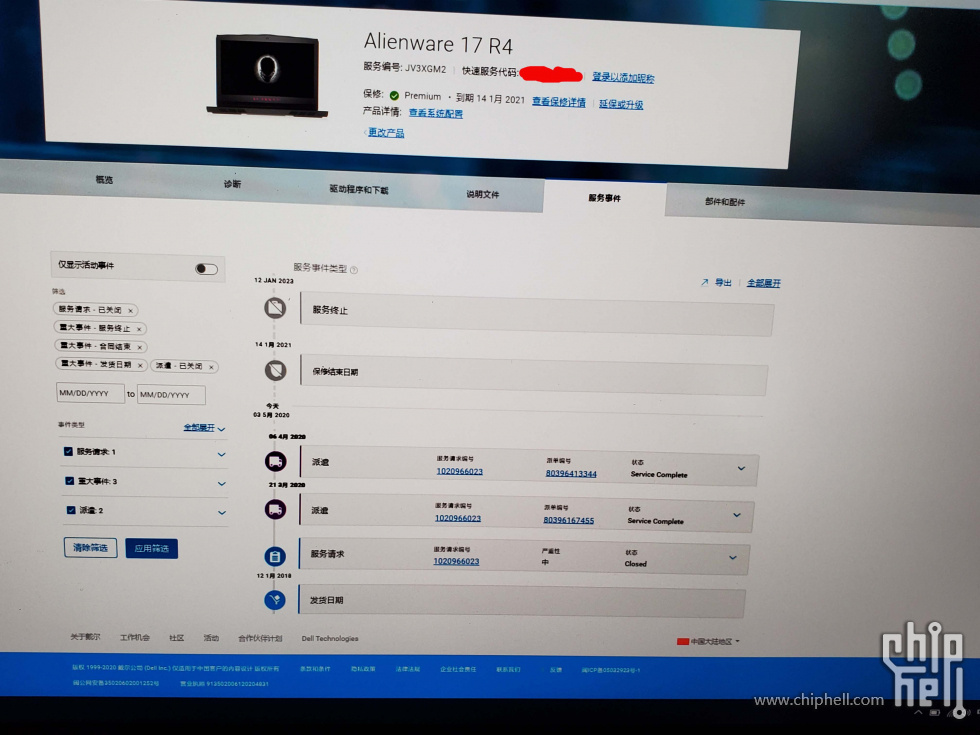Click the 保修结束日期 shield icon
980x735 pixels.
(276, 370)
